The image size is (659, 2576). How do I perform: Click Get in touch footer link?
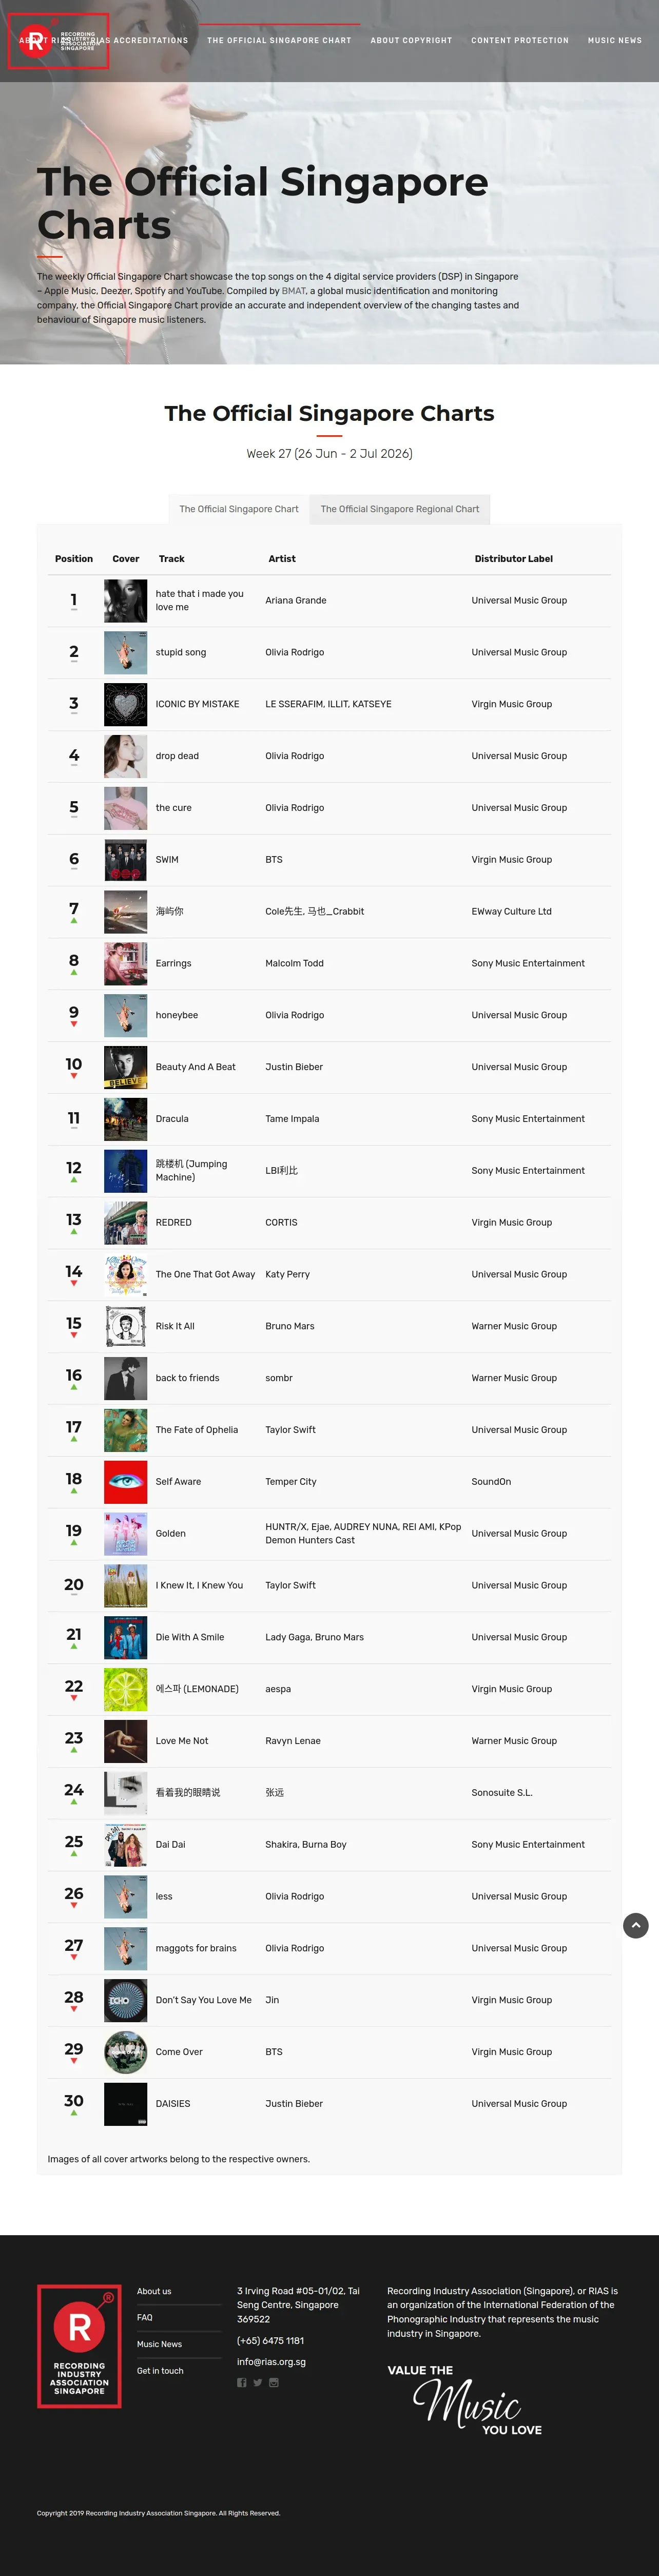pos(160,2370)
